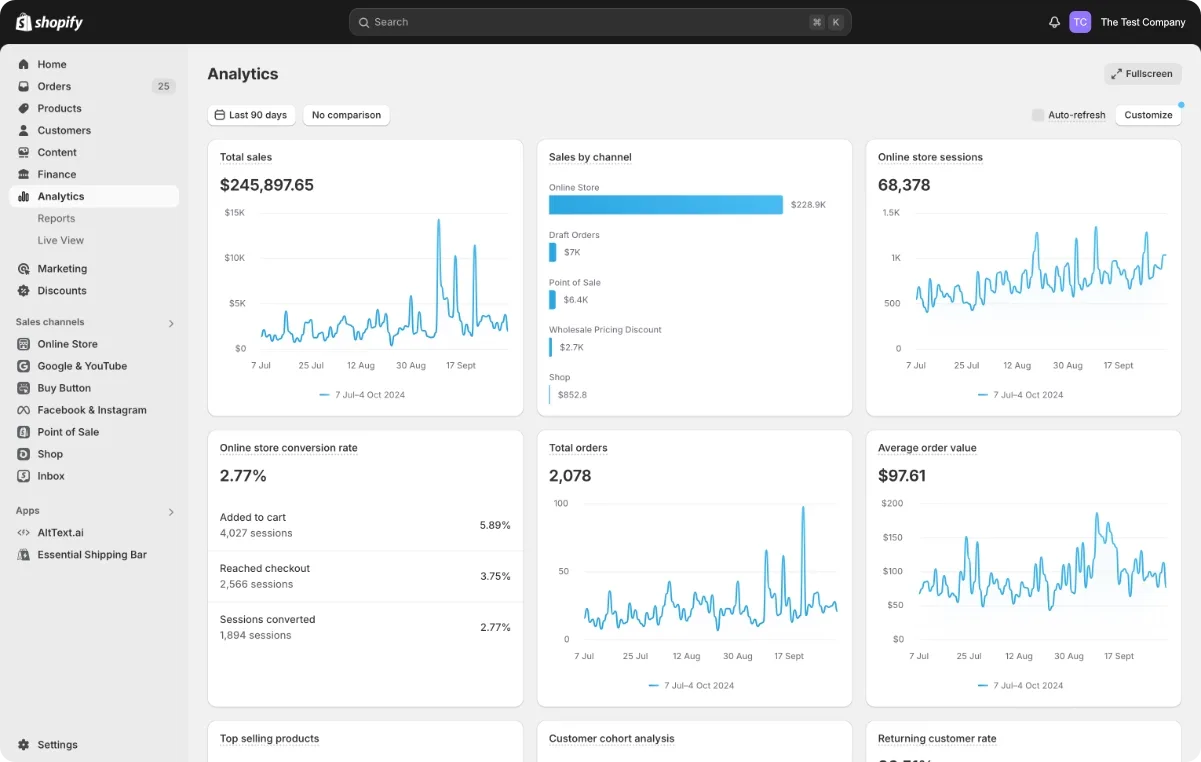Image resolution: width=1201 pixels, height=762 pixels.
Task: Open the Online store conversion rate report
Action: pyautogui.click(x=289, y=448)
